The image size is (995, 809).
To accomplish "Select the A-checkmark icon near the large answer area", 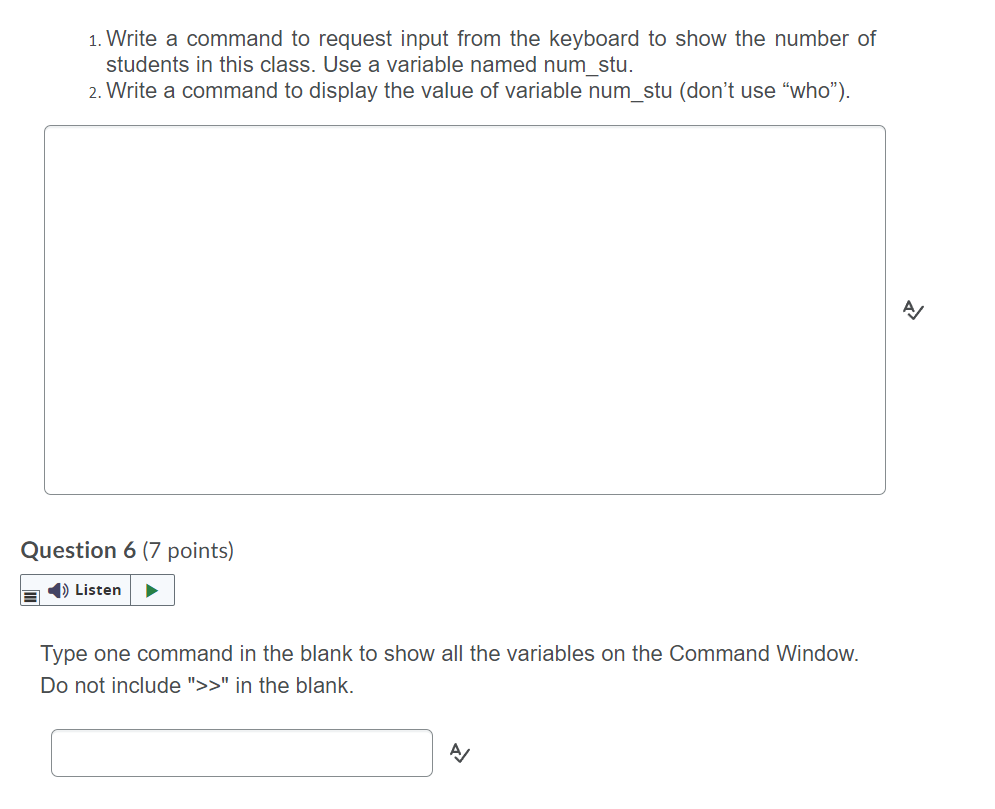I will pyautogui.click(x=912, y=310).
